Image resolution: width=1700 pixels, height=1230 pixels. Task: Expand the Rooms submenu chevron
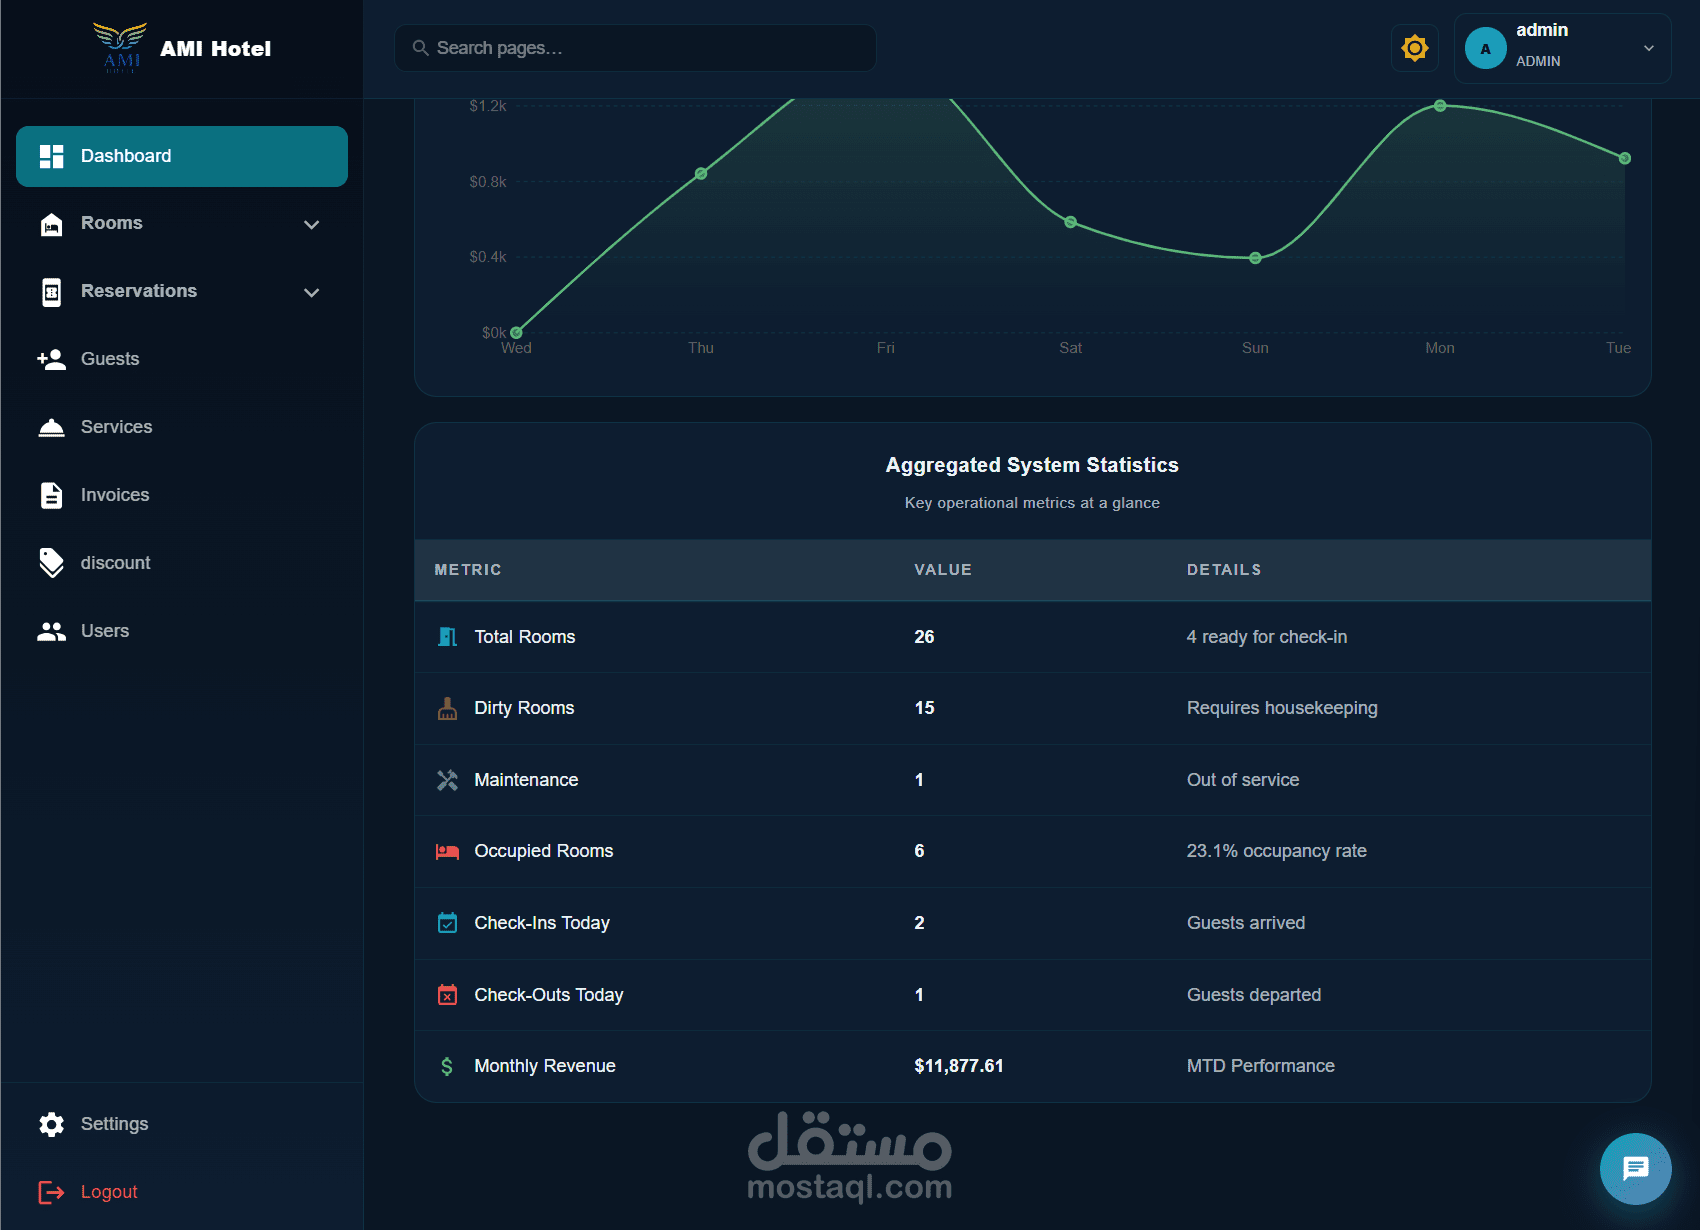point(312,225)
